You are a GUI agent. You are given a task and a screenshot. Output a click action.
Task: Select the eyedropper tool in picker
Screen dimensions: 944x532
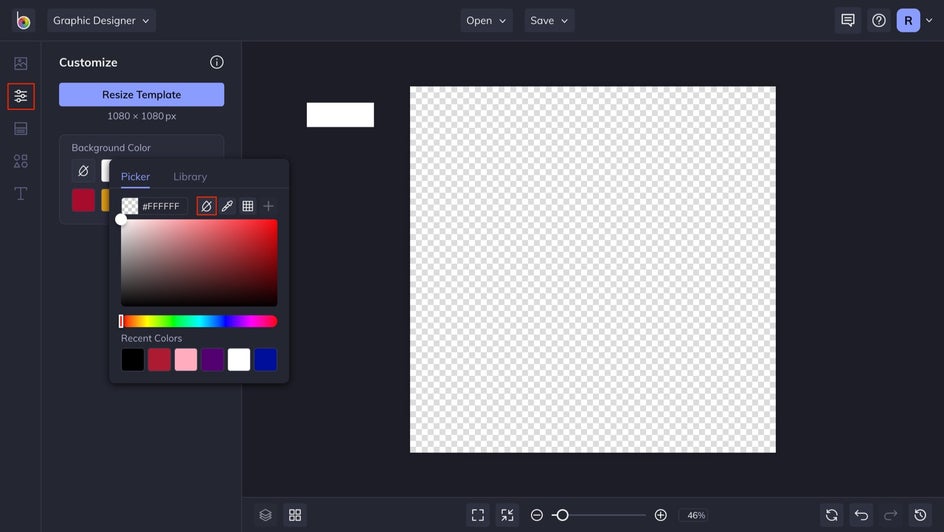pos(227,206)
